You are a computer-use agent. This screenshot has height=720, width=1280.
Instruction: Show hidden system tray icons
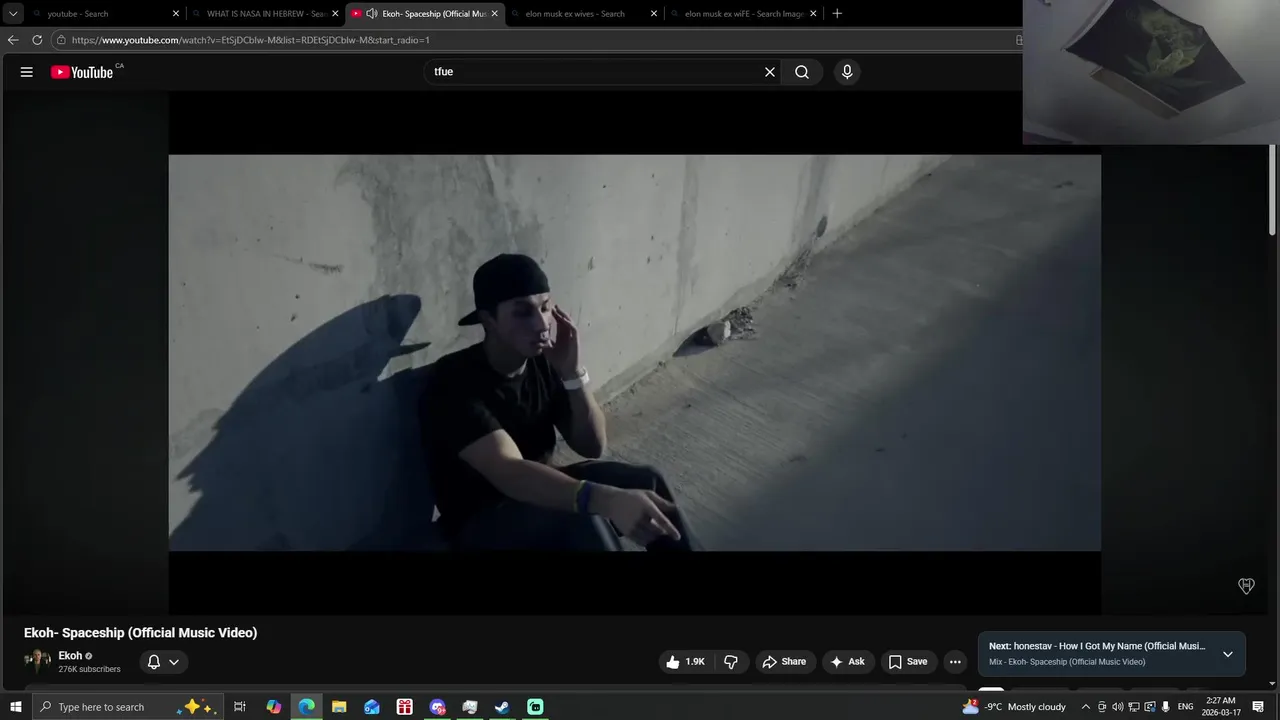pos(1086,707)
